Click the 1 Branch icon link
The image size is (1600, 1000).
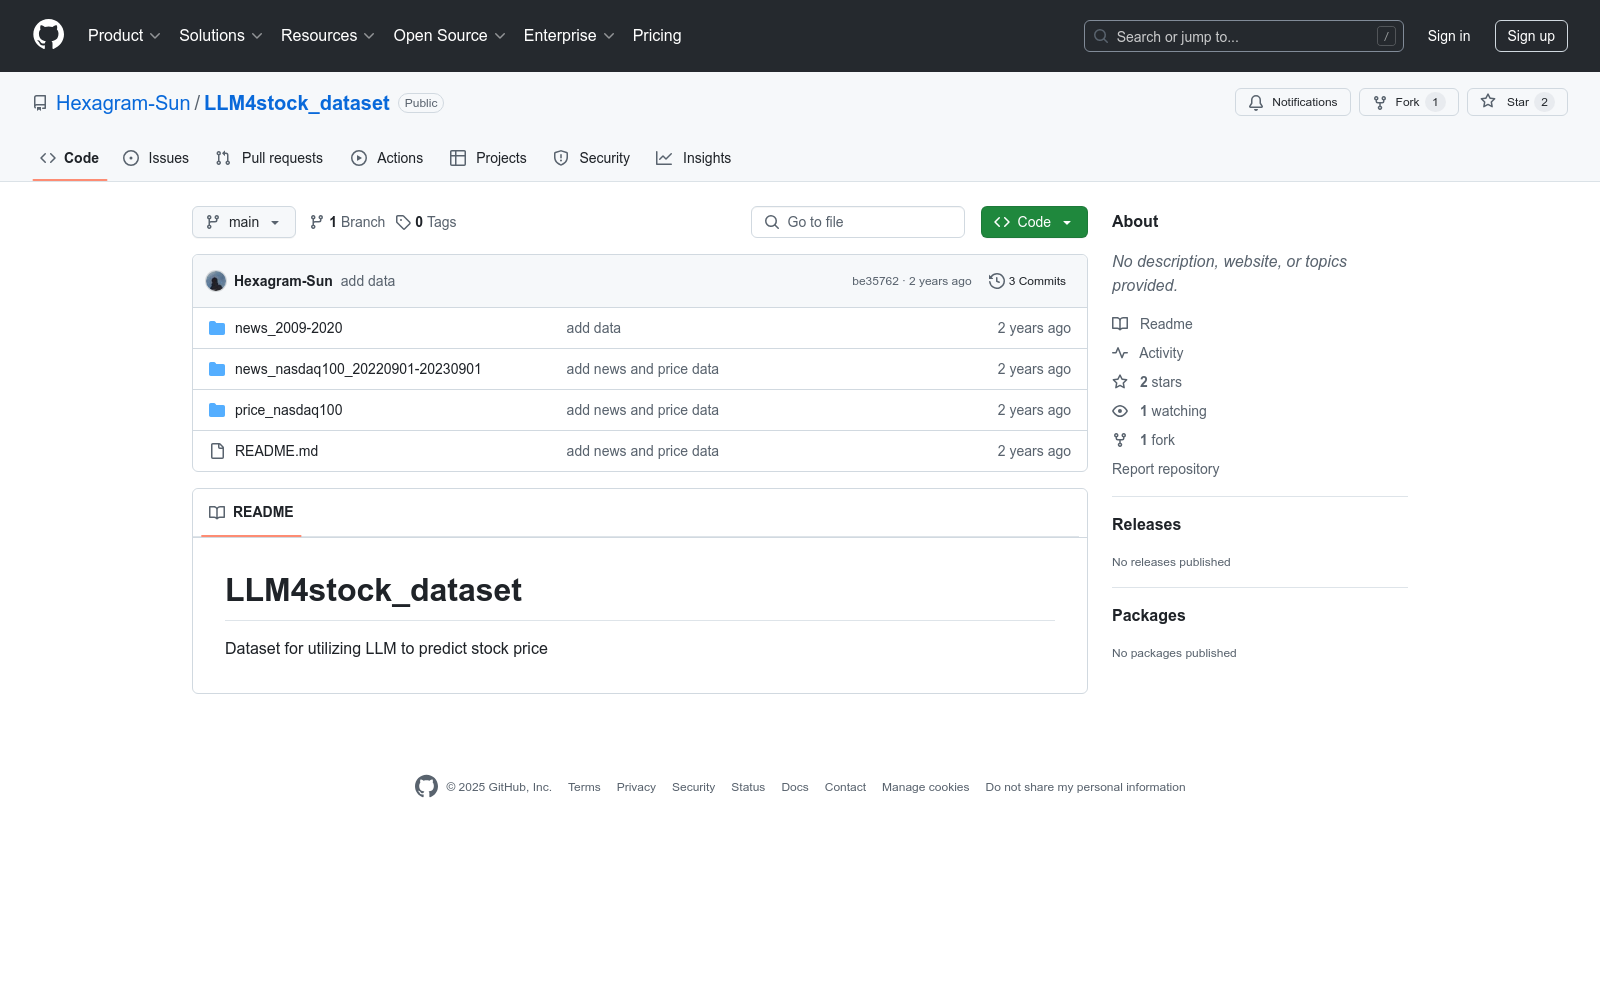(x=317, y=222)
